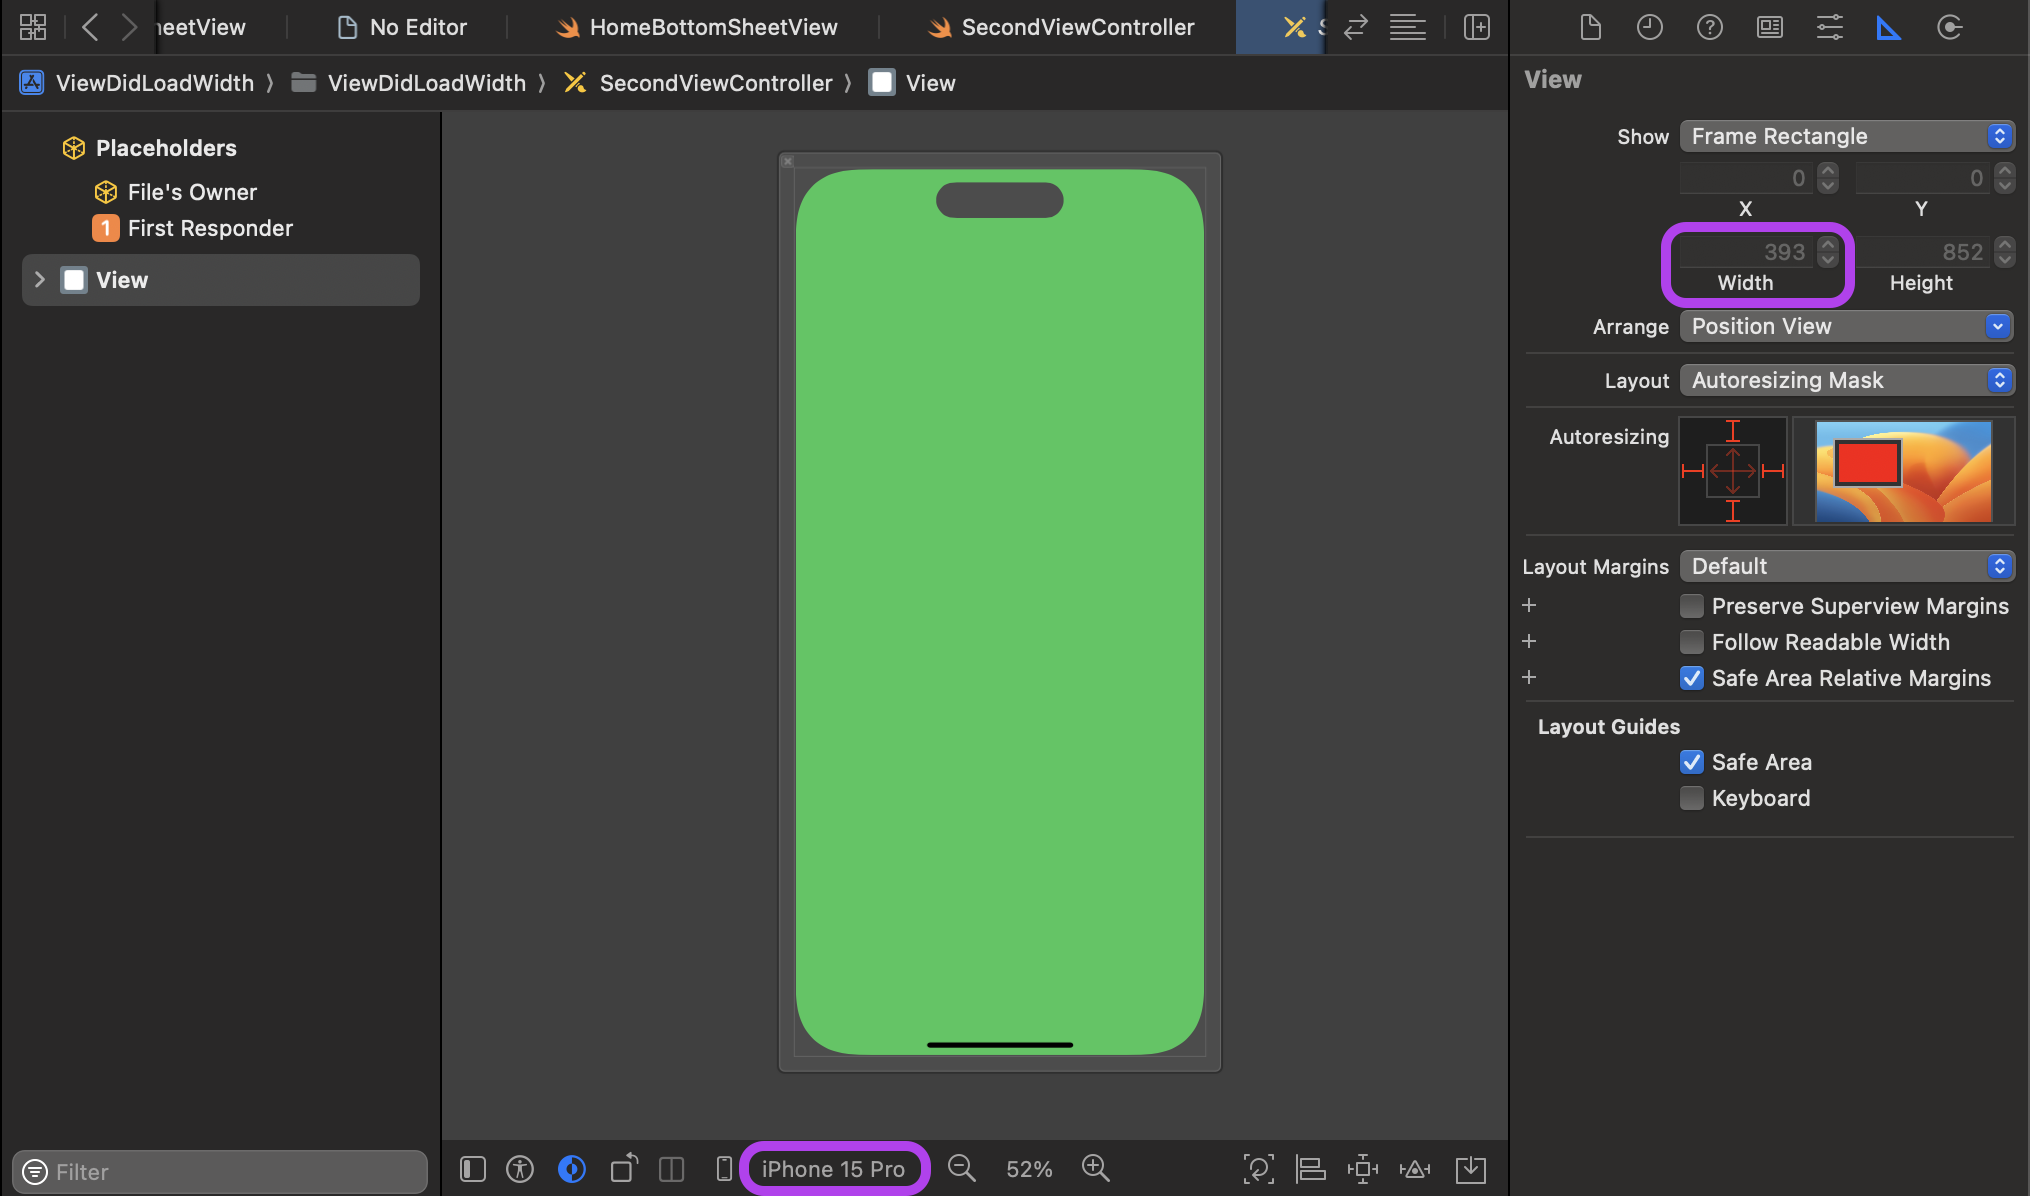Switch to the Attributes inspector icon
Viewport: 2030px width, 1196px height.
pos(1829,27)
